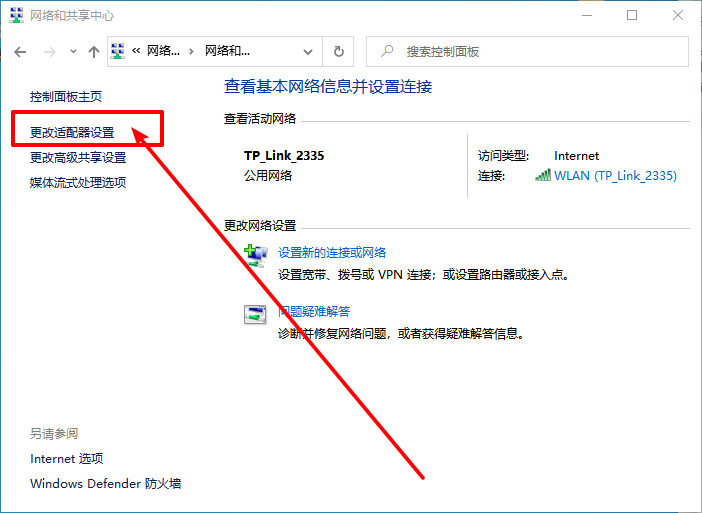The width and height of the screenshot is (702, 513).
Task: Open 更改高级共享设置 link
Action: click(78, 158)
